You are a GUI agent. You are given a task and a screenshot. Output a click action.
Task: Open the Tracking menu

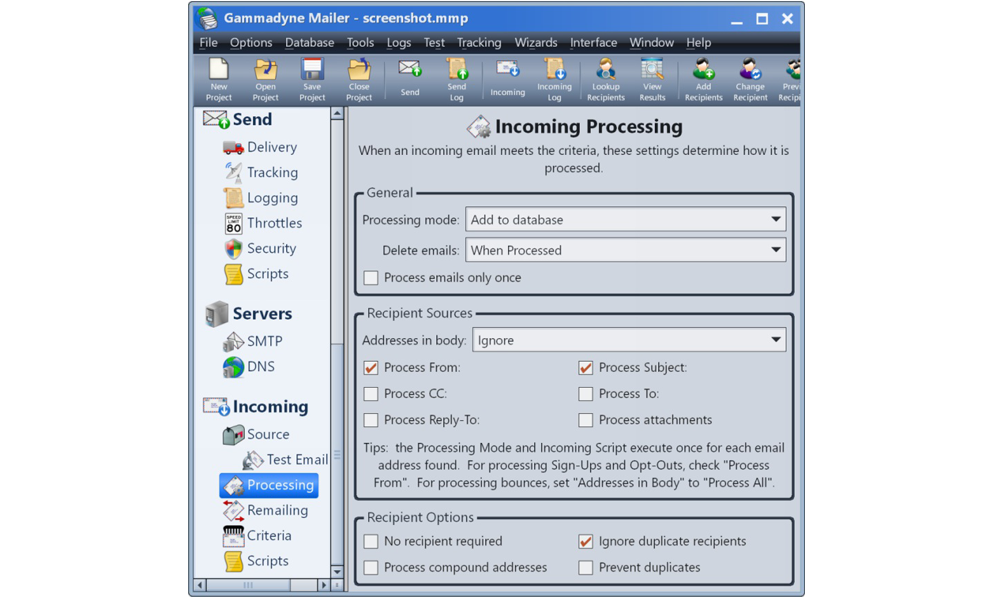pyautogui.click(x=479, y=43)
